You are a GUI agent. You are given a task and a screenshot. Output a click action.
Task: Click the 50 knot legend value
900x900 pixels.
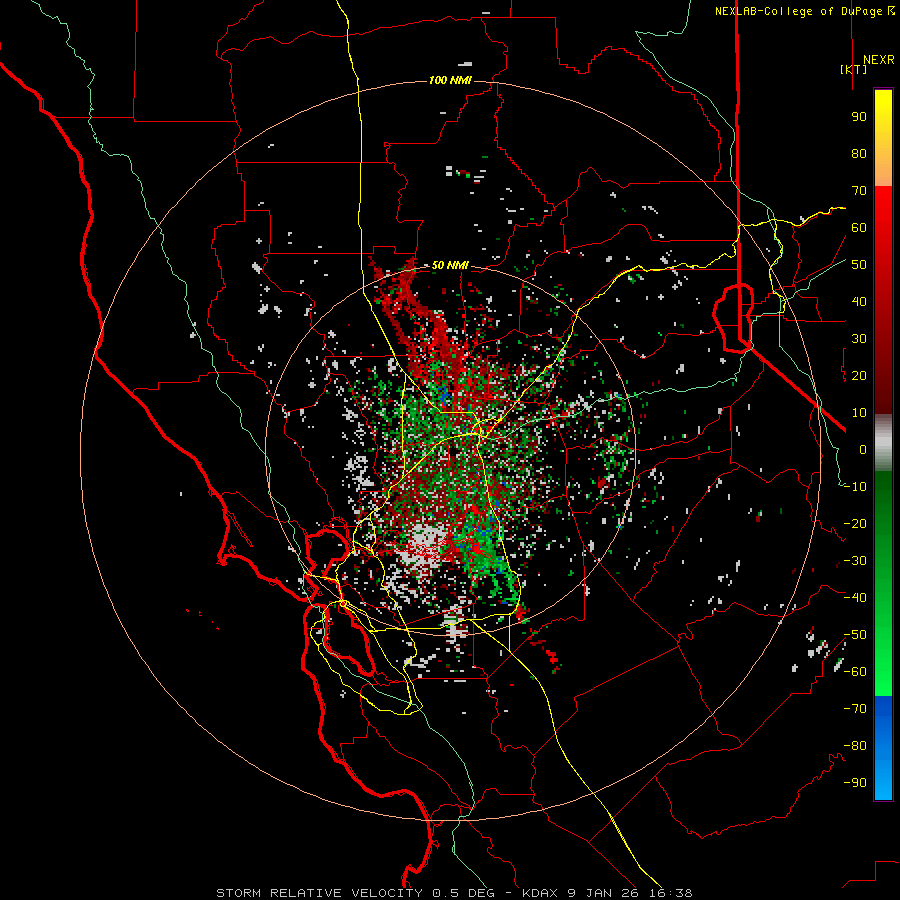[x=859, y=265]
